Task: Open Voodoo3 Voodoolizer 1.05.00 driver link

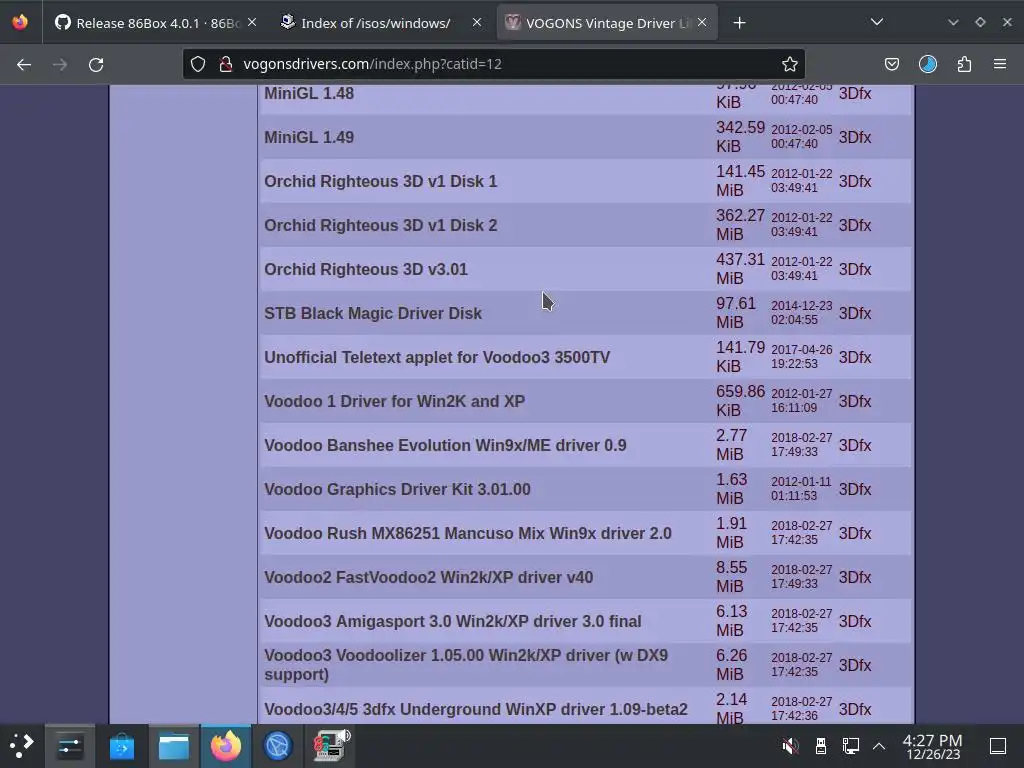Action: [466, 665]
